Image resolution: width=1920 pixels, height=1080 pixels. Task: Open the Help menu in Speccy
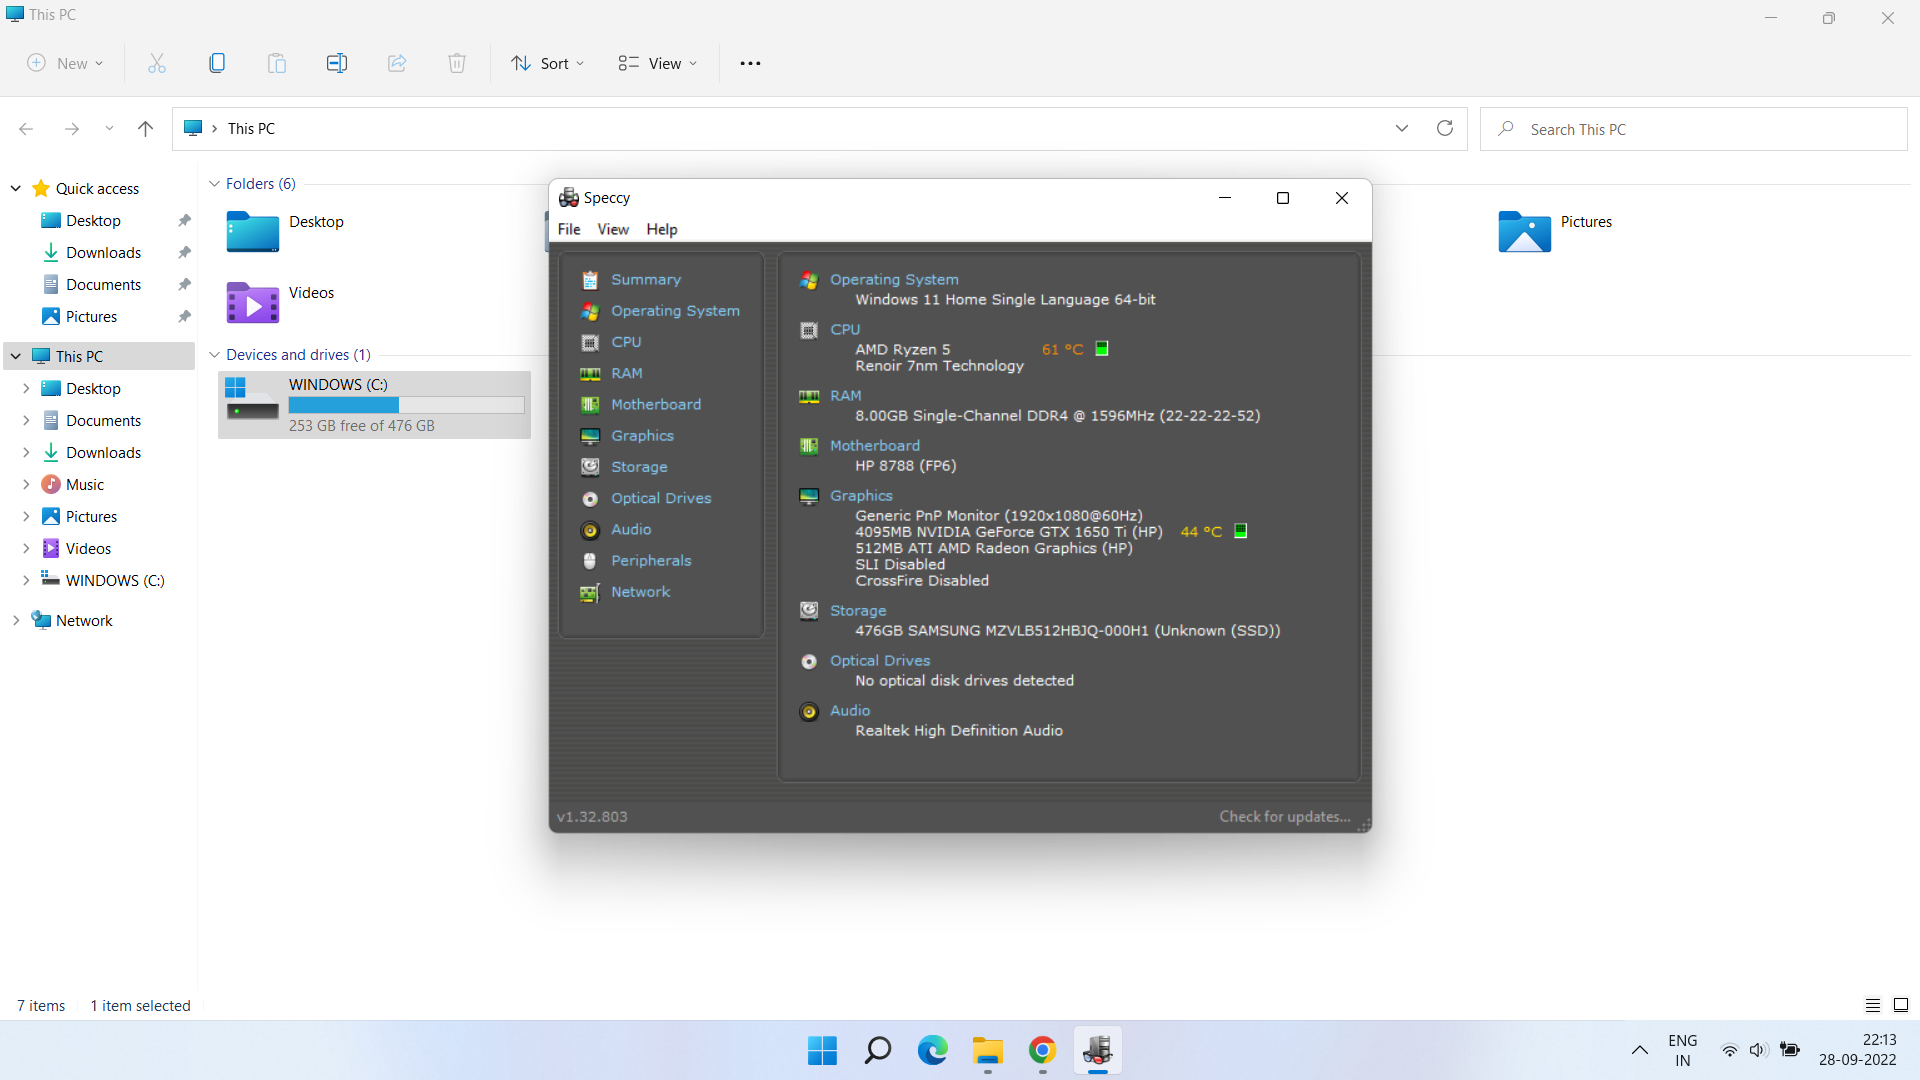(x=662, y=229)
